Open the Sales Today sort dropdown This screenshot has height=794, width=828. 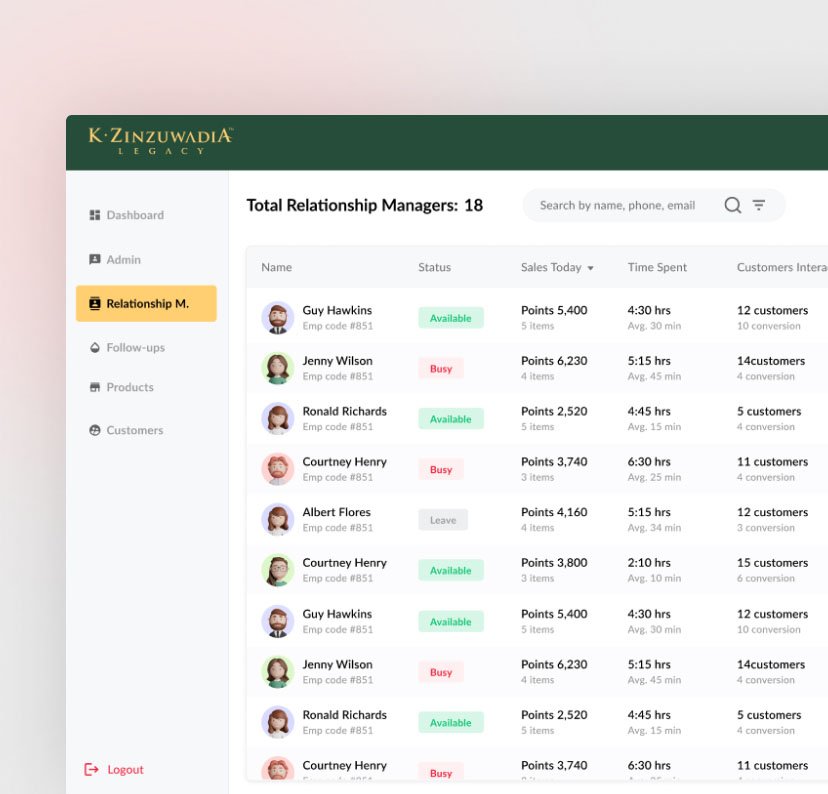(589, 267)
